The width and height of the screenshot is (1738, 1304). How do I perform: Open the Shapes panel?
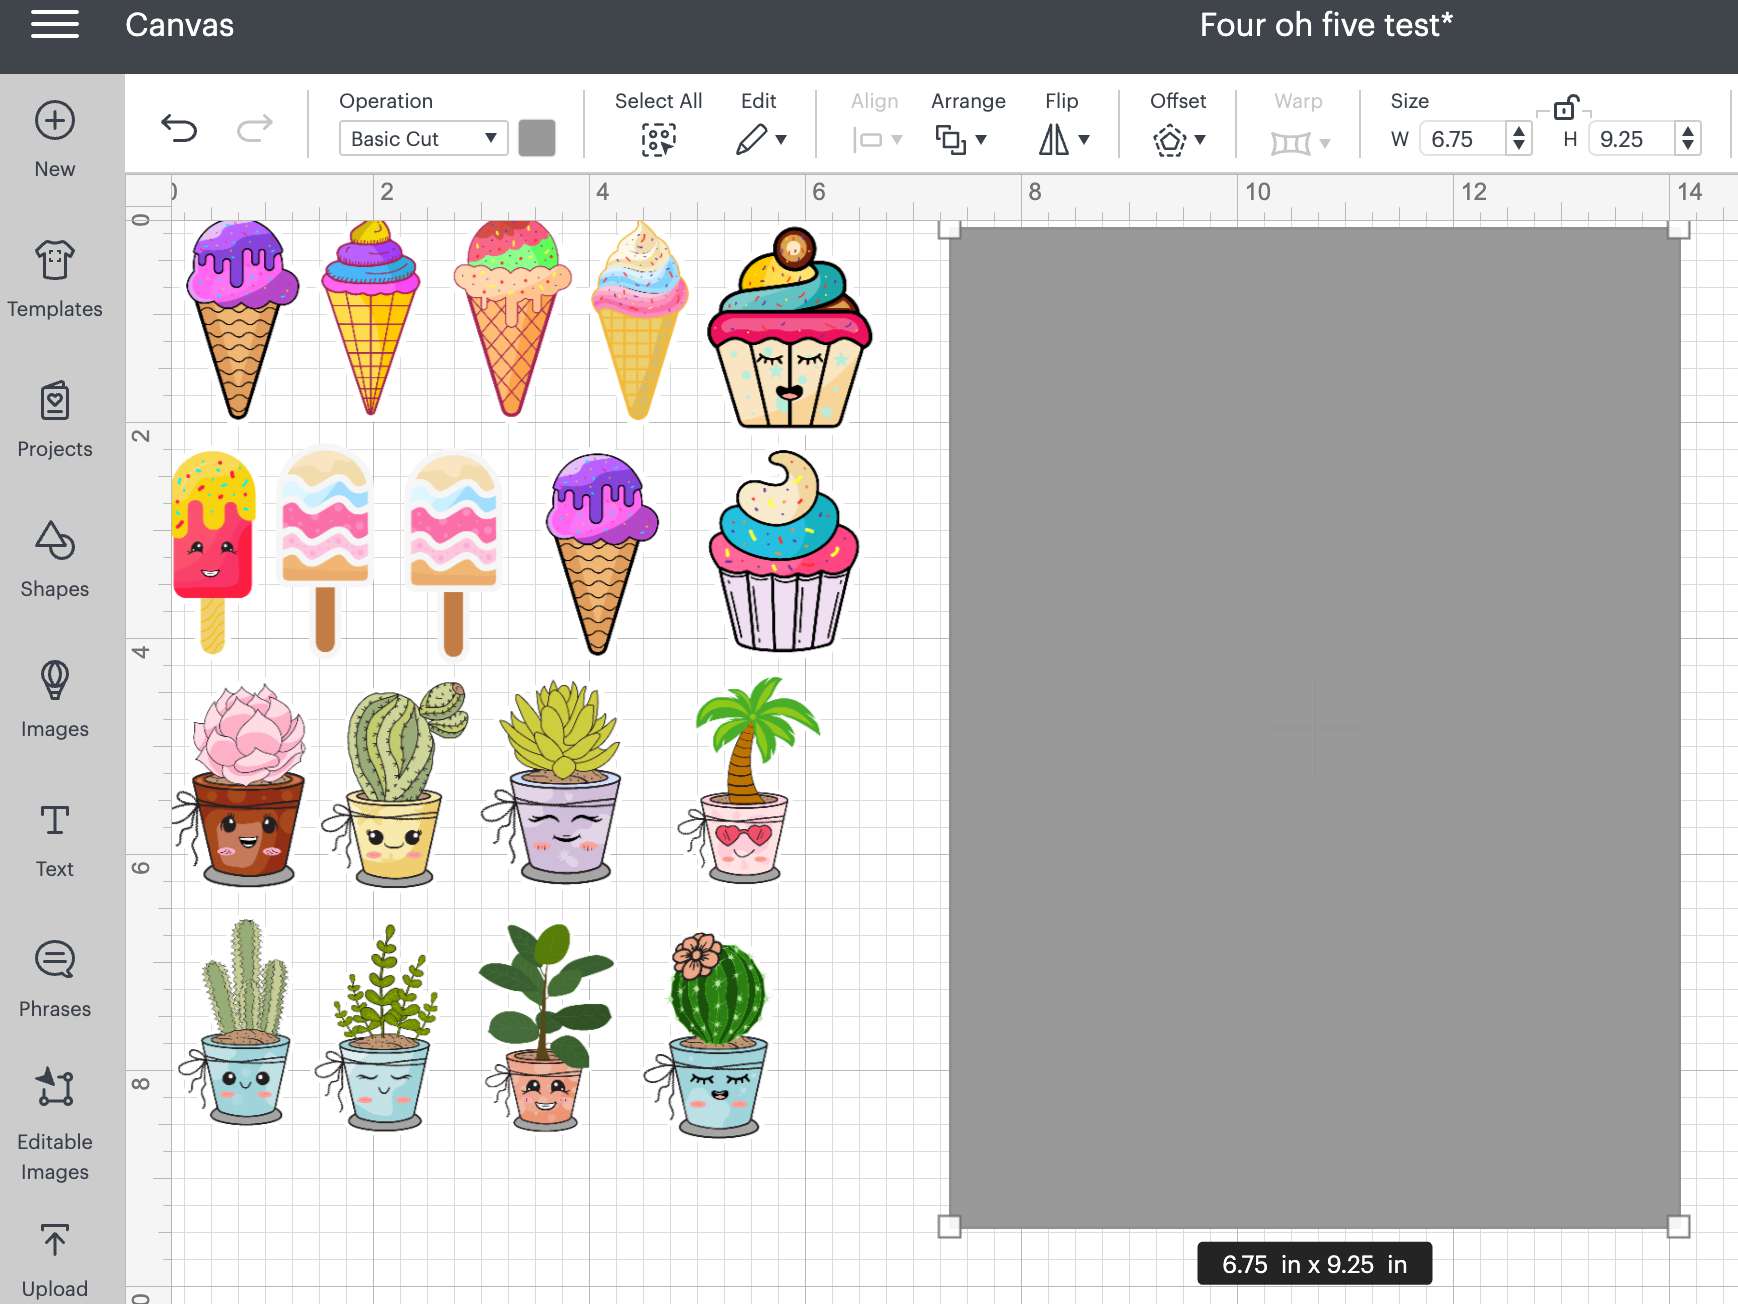[x=55, y=559]
